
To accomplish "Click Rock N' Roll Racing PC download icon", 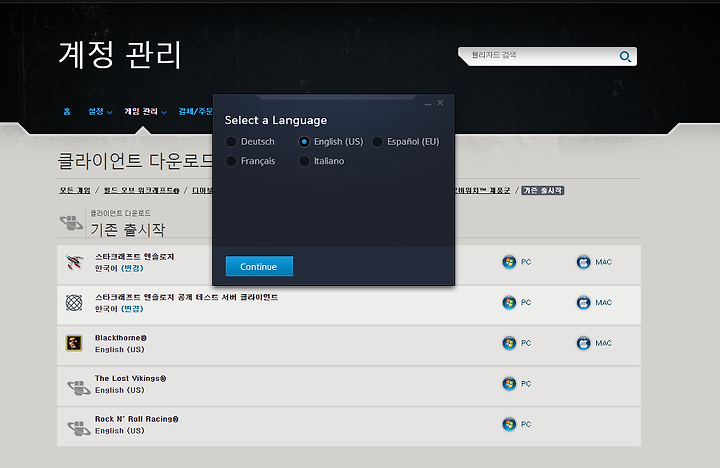I will [509, 424].
